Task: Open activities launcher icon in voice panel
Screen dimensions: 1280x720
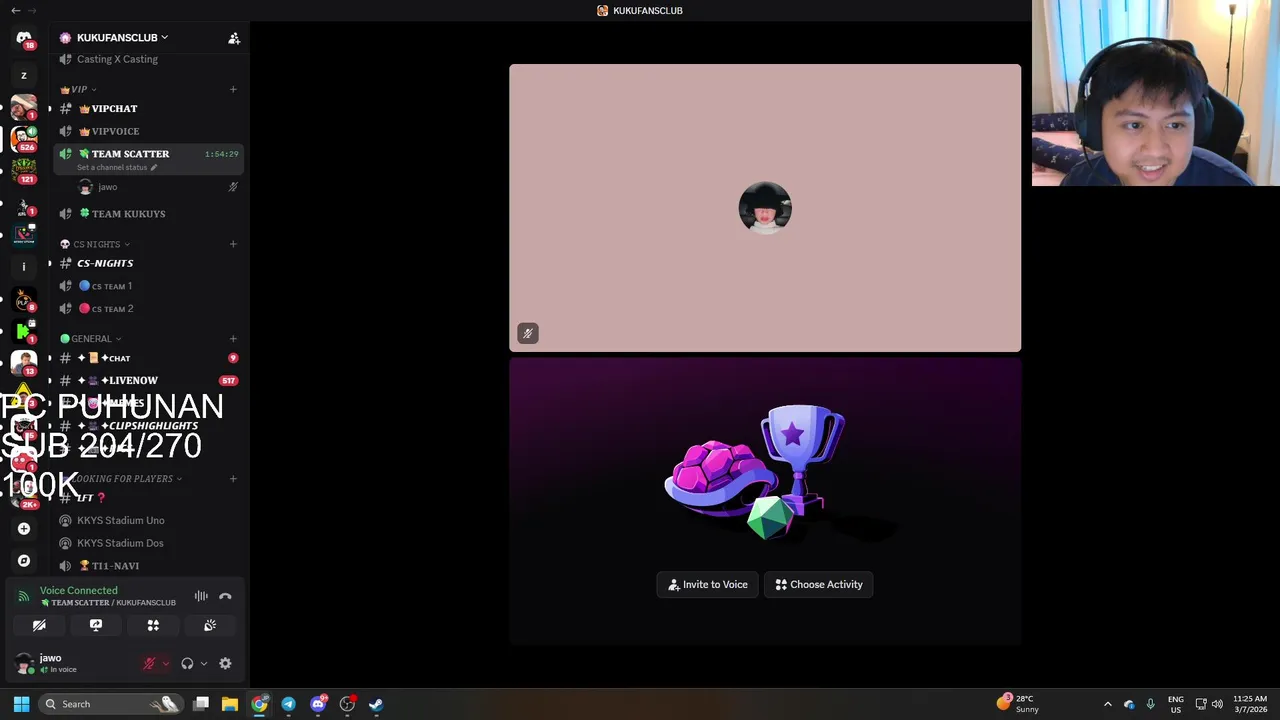Action: point(153,625)
